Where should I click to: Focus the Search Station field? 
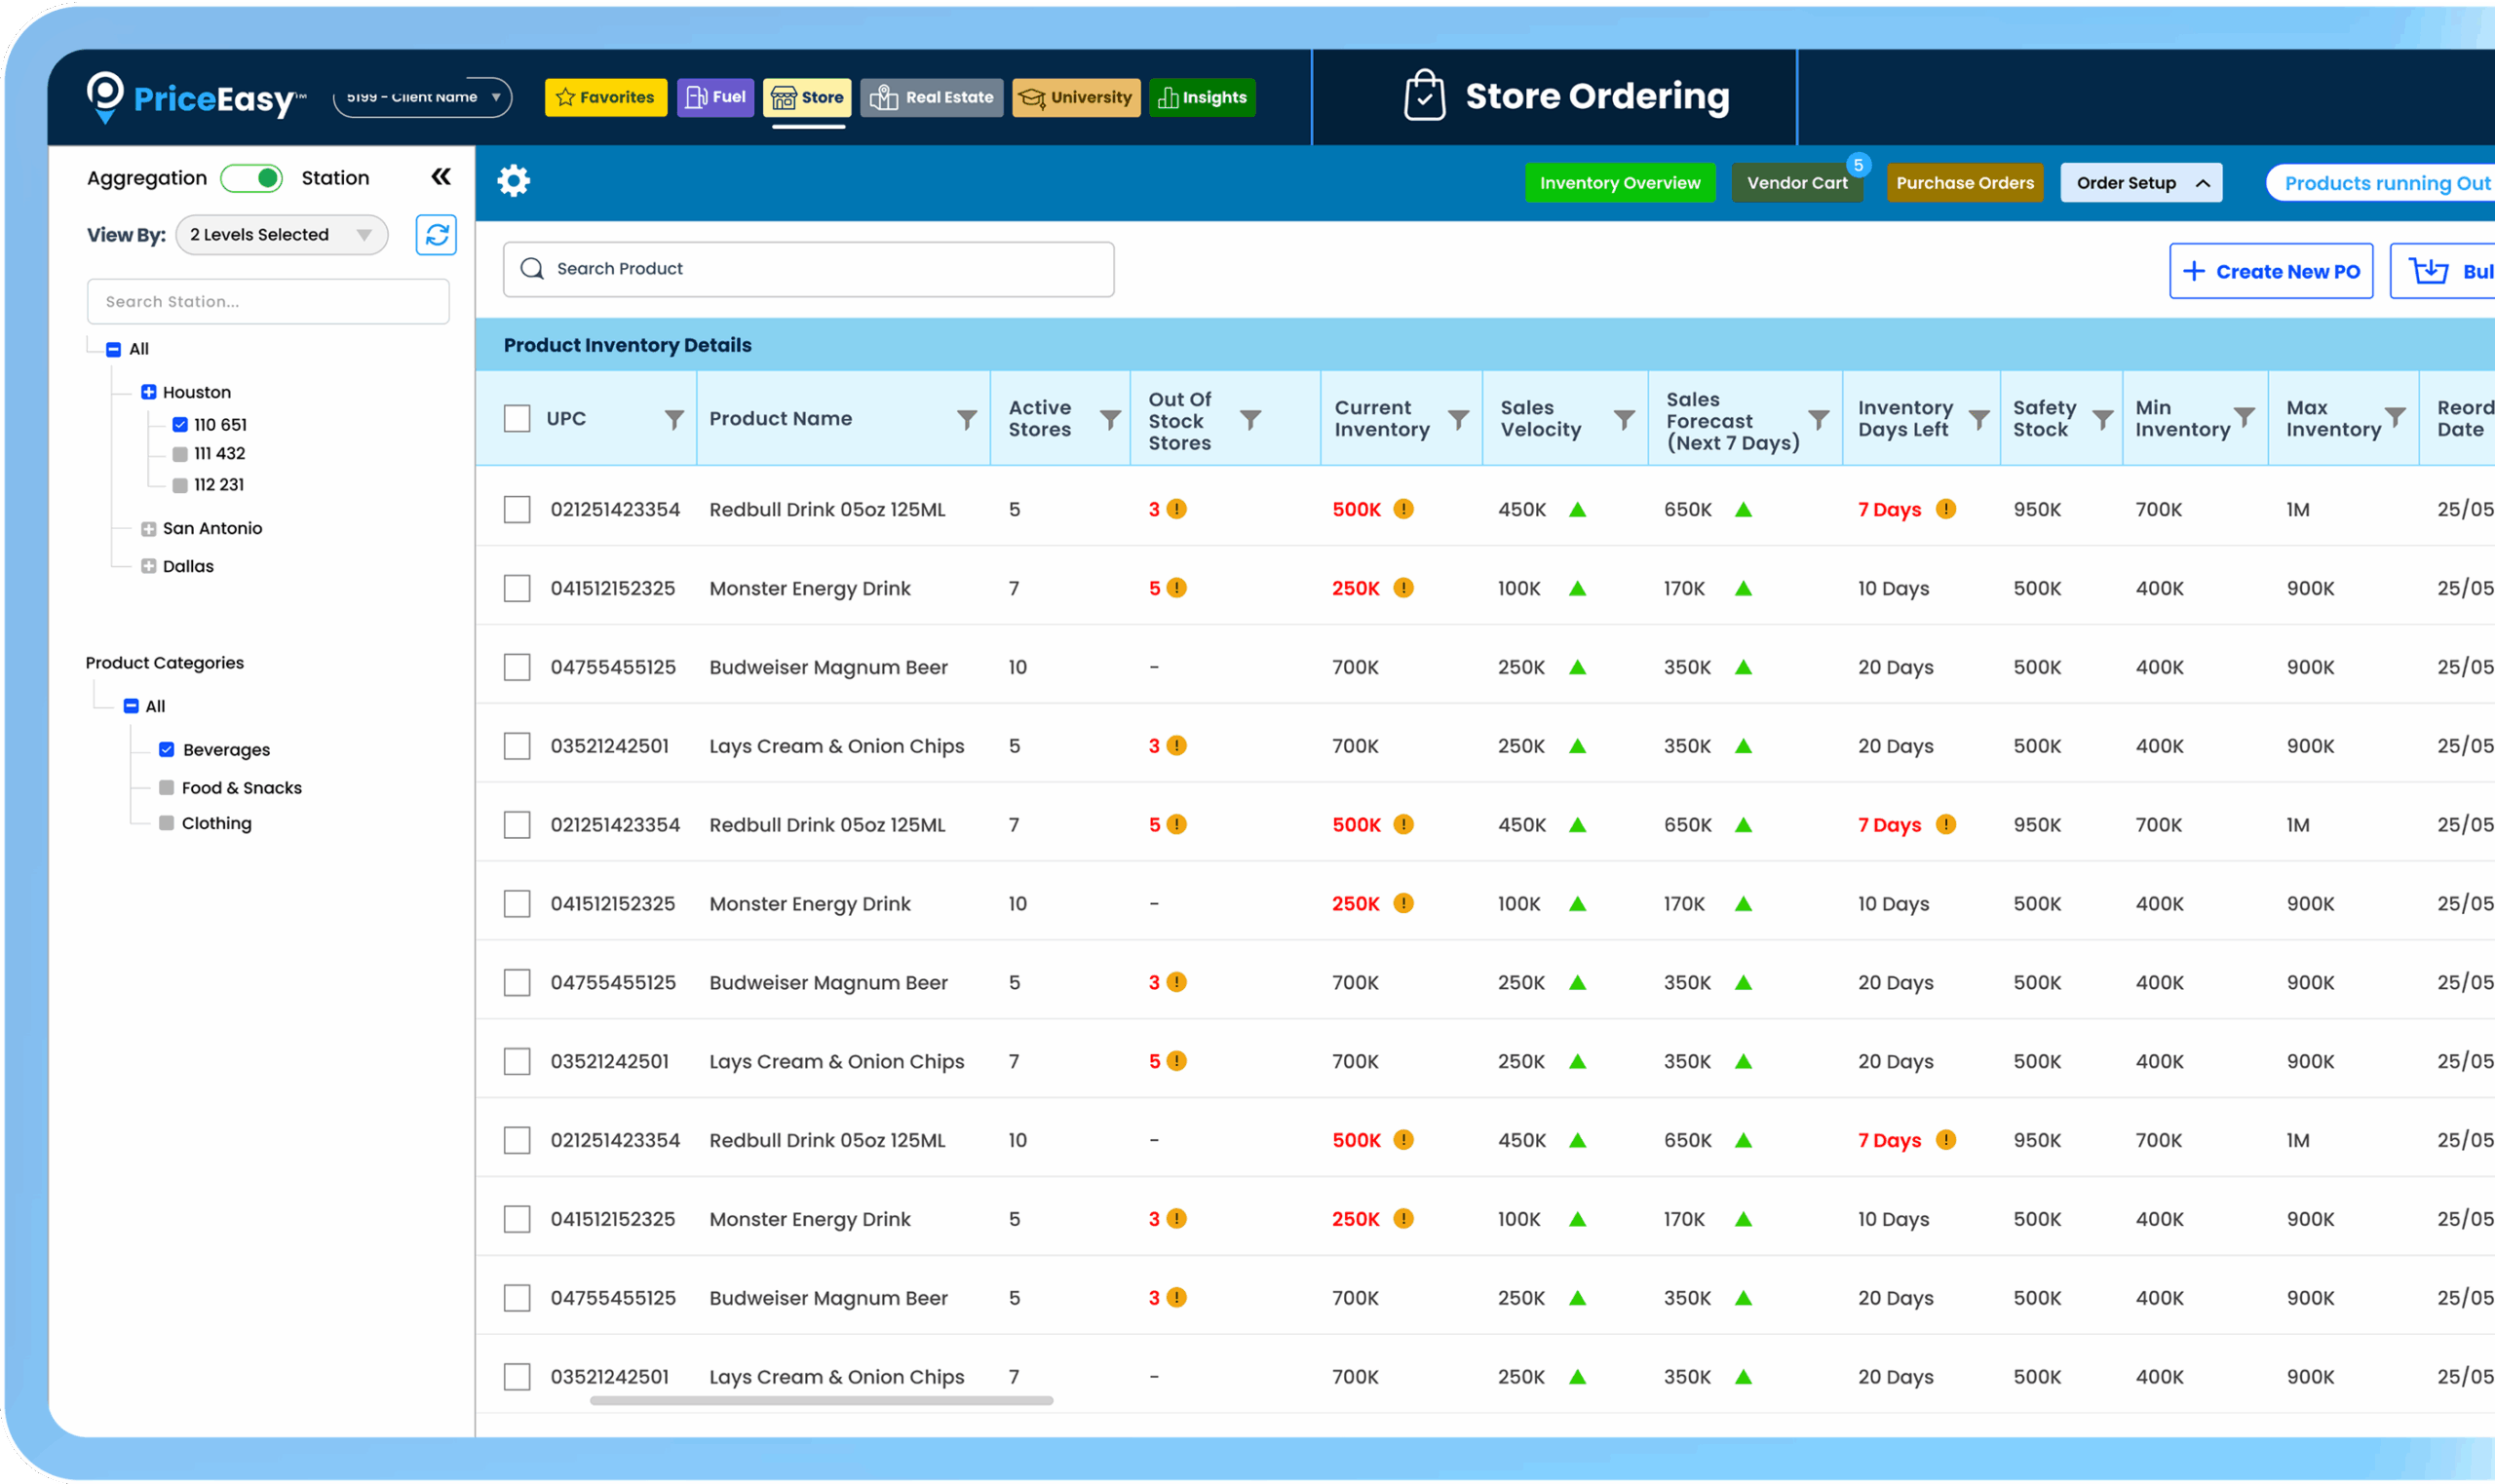268,301
